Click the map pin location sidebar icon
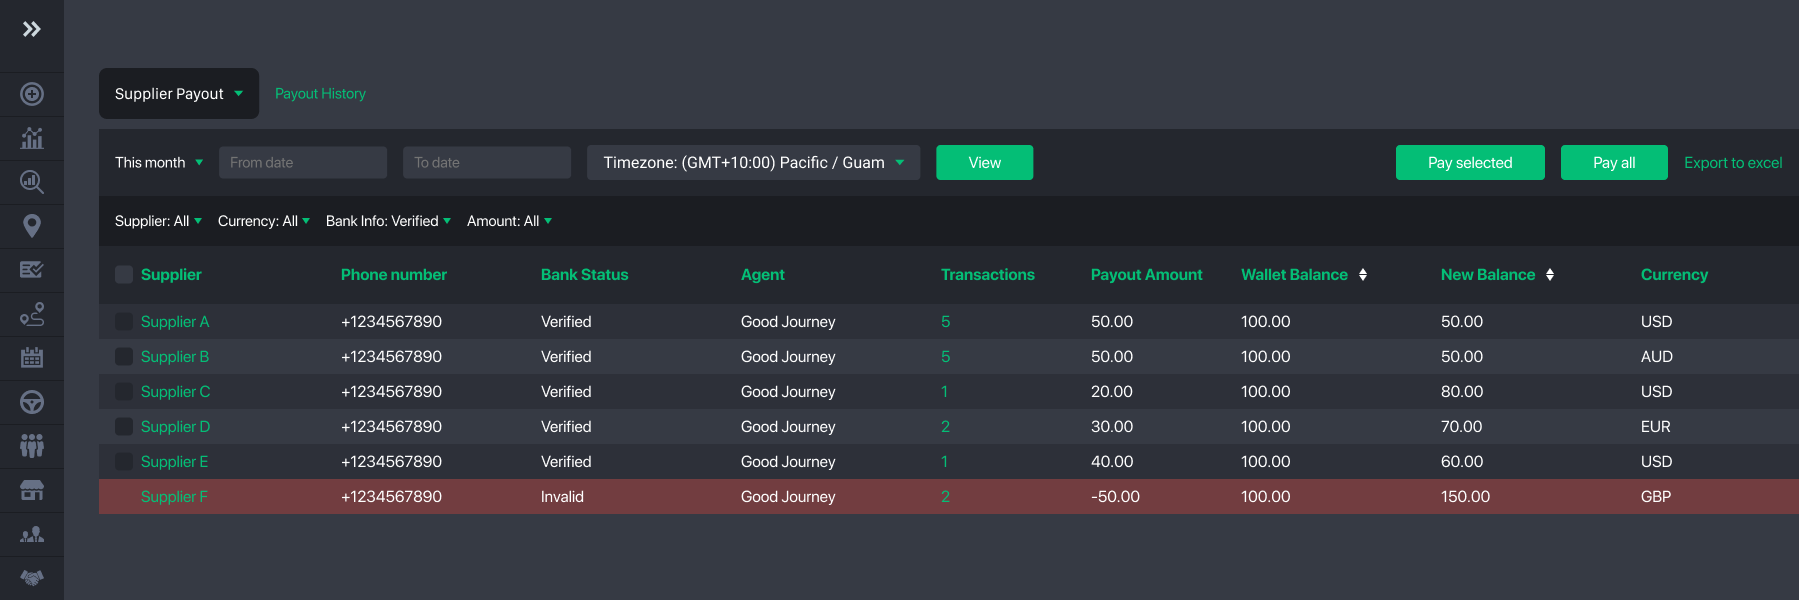Screen dimensions: 1799x600 click(32, 226)
